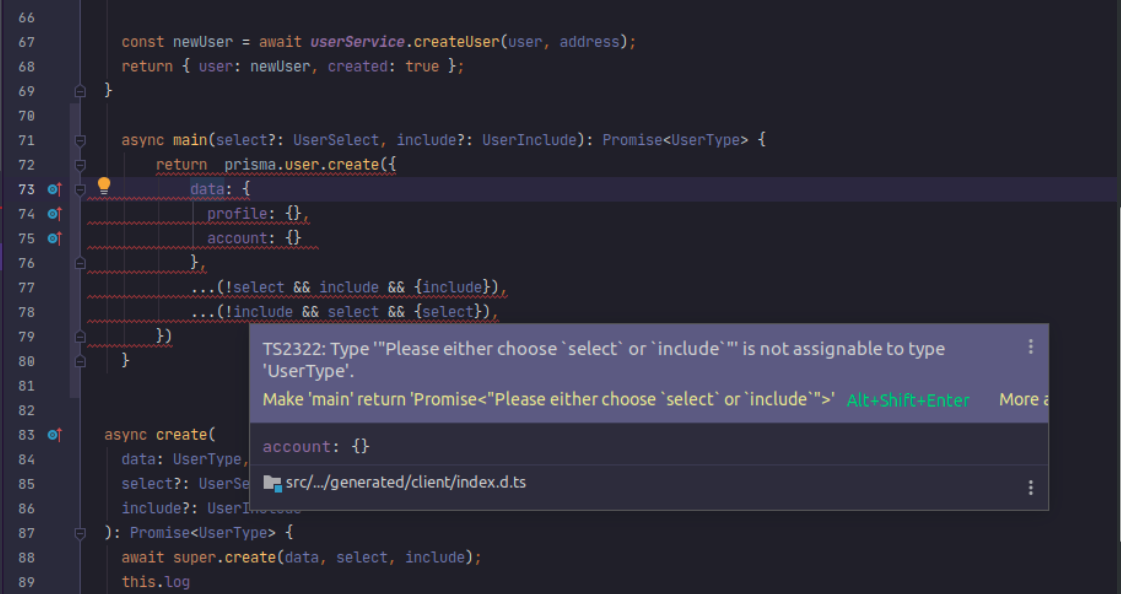Click 'Promise<UserType>' on line 71
The height and width of the screenshot is (594, 1121).
pos(676,140)
